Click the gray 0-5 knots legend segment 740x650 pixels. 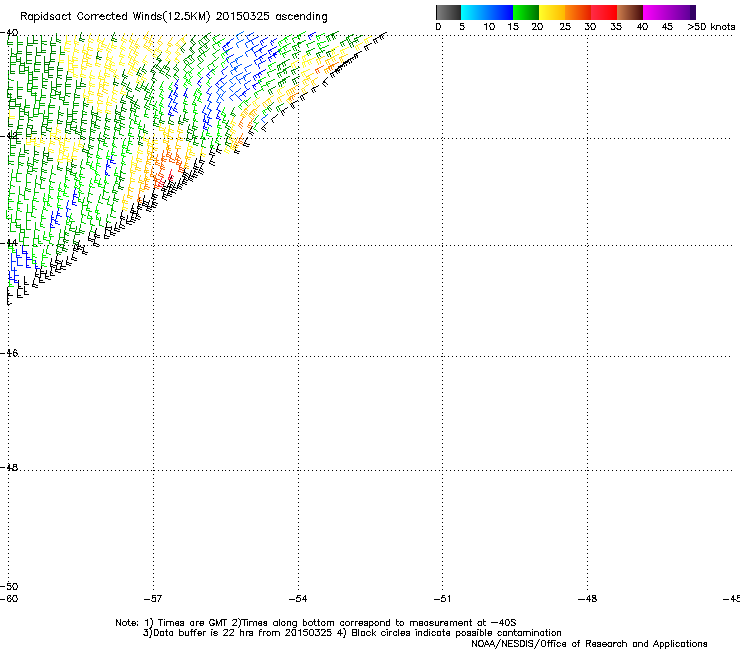tap(448, 12)
